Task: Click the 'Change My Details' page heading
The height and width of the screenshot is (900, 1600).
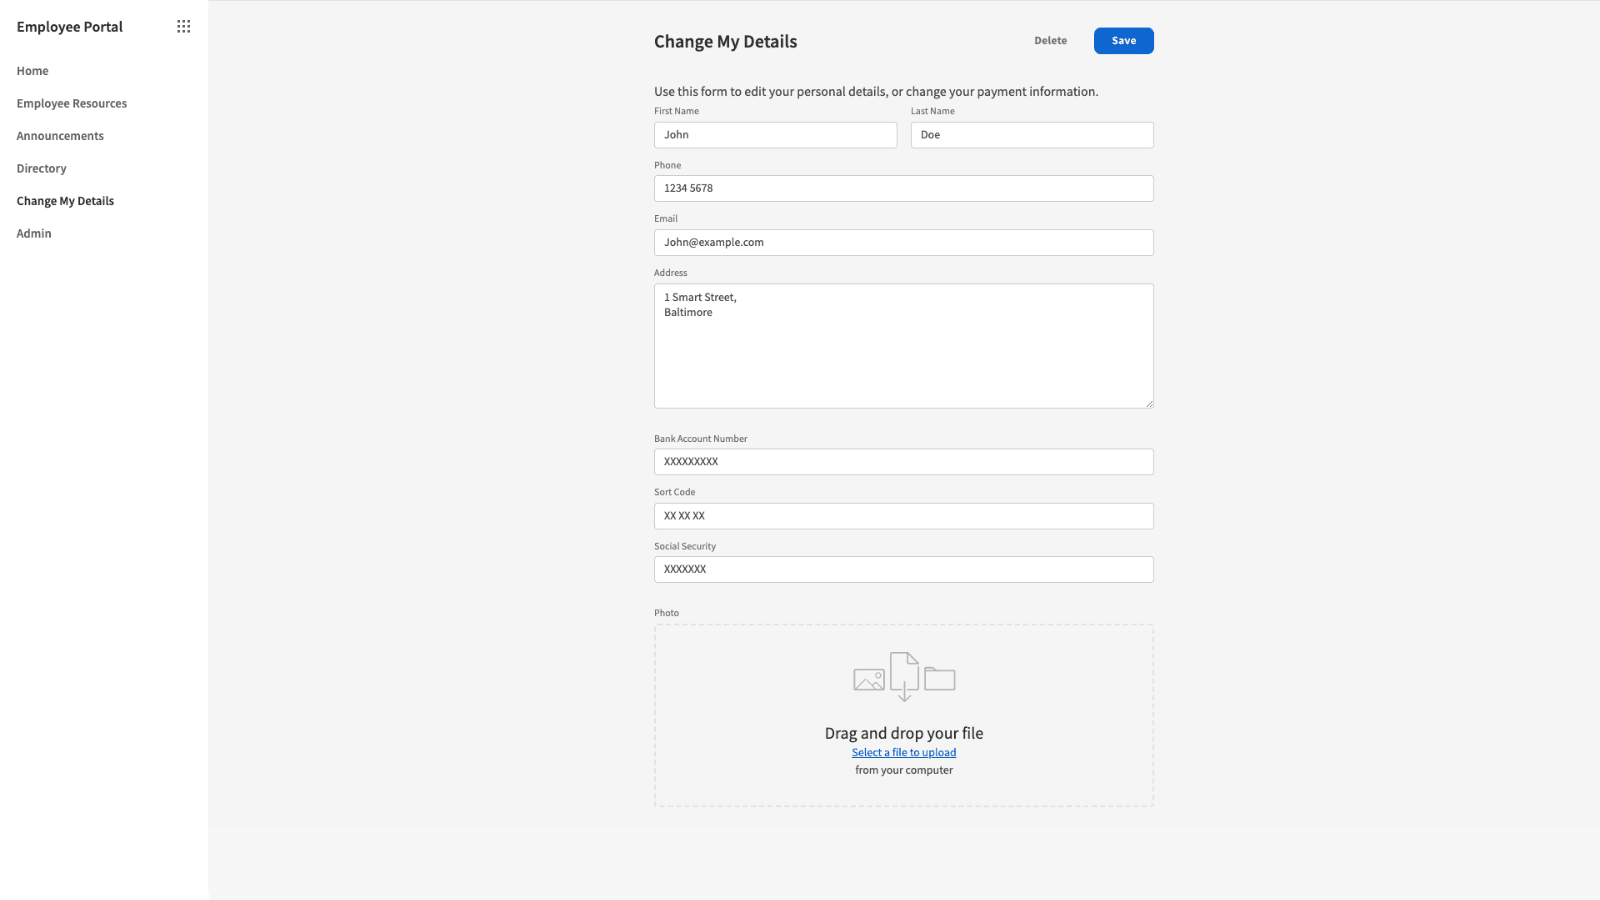Action: [726, 42]
